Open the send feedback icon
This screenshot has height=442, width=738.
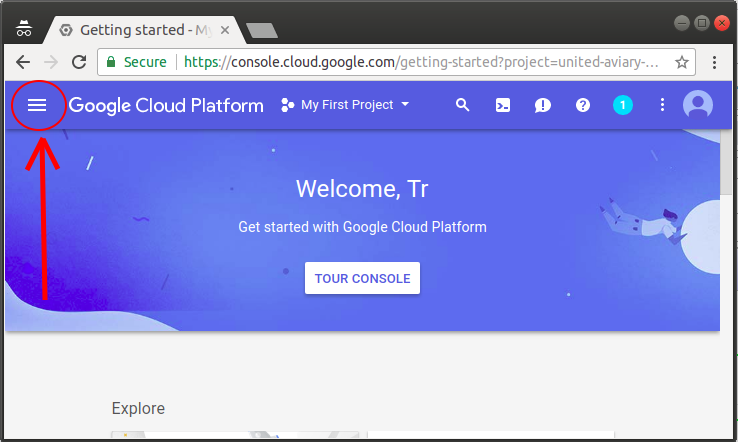542,105
